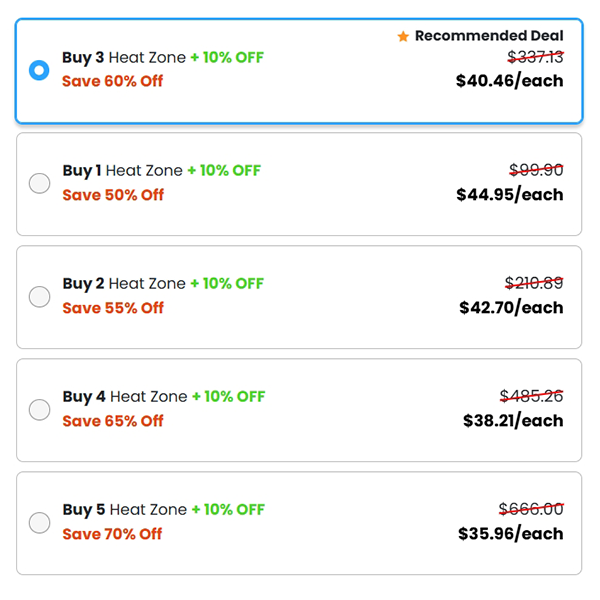Click the Save 70% Off text

(112, 534)
